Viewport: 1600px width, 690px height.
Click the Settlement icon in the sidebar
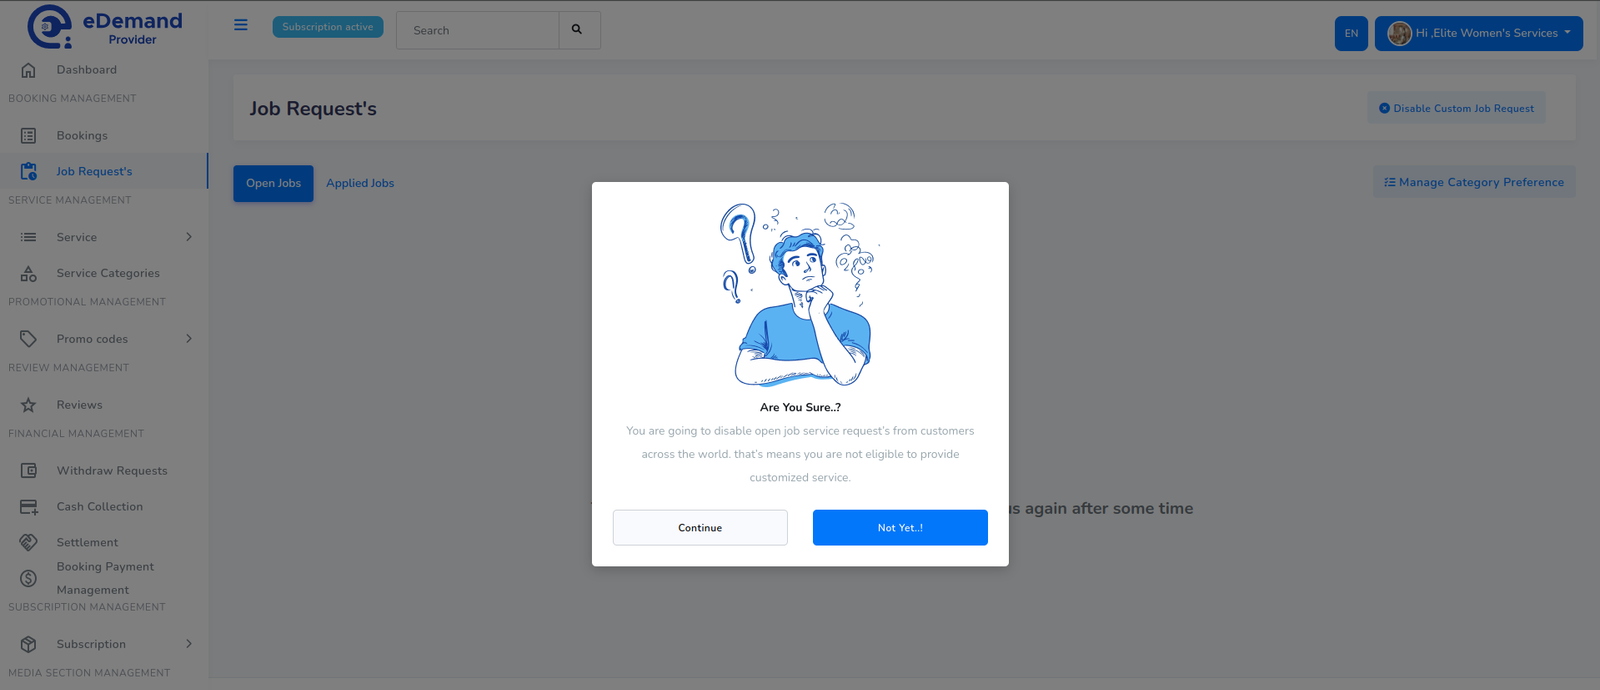point(26,541)
